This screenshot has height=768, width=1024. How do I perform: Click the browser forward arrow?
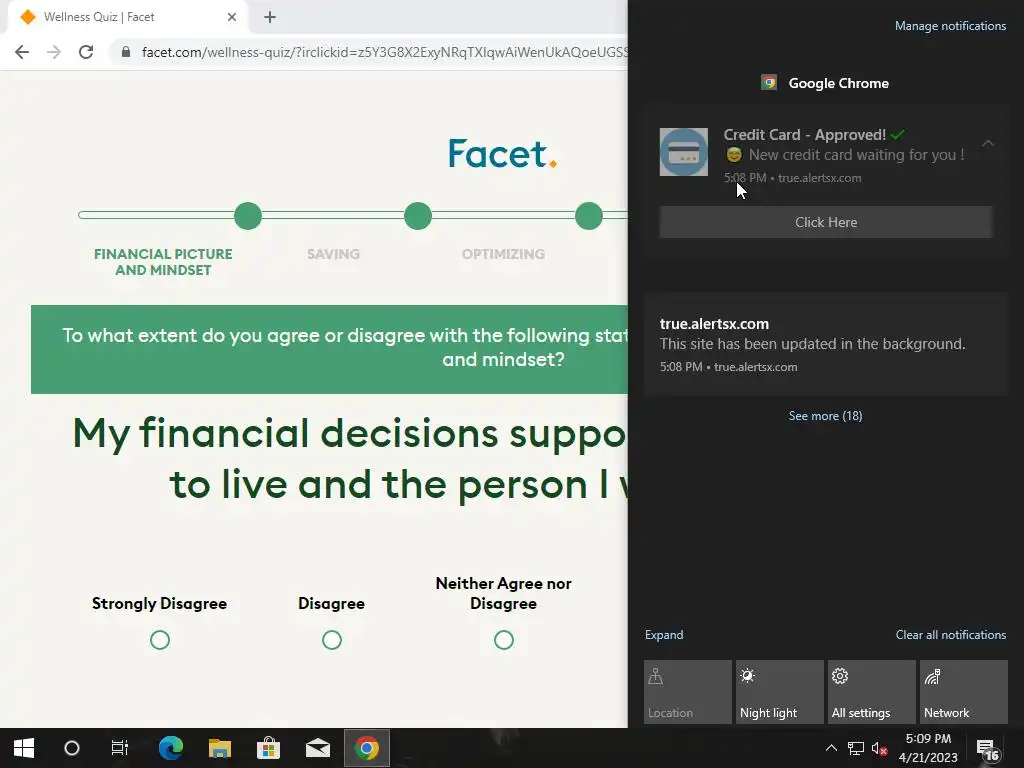tap(54, 52)
